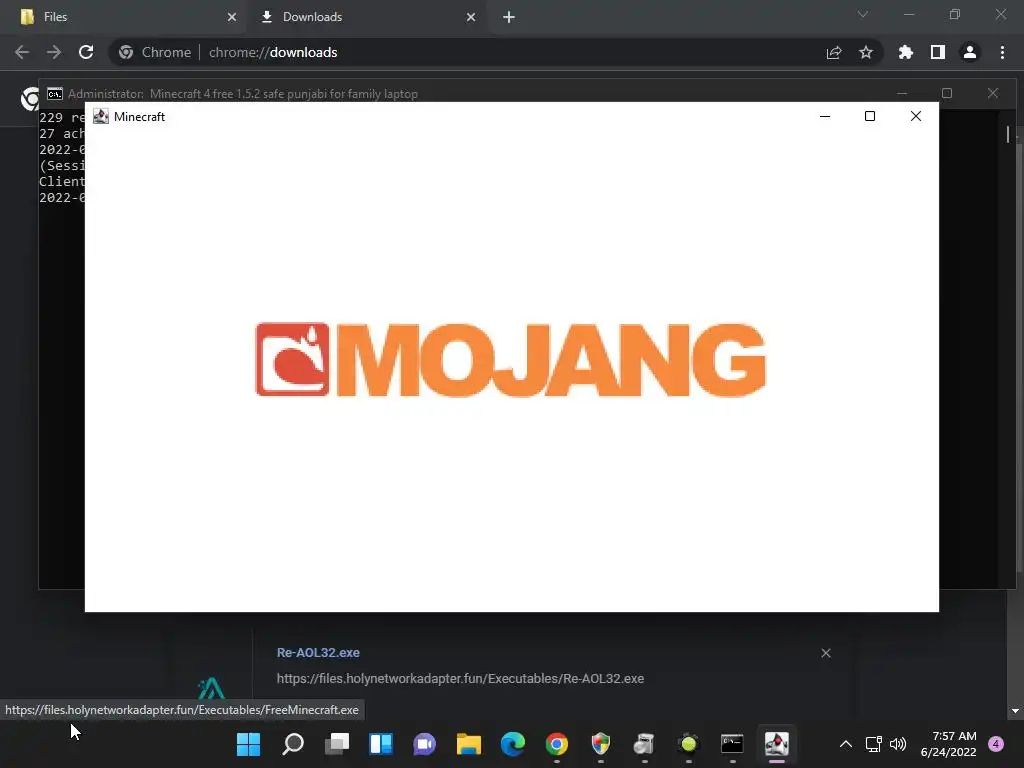This screenshot has width=1024, height=768.
Task: Reload the chrome://downloads page
Action: (x=86, y=52)
